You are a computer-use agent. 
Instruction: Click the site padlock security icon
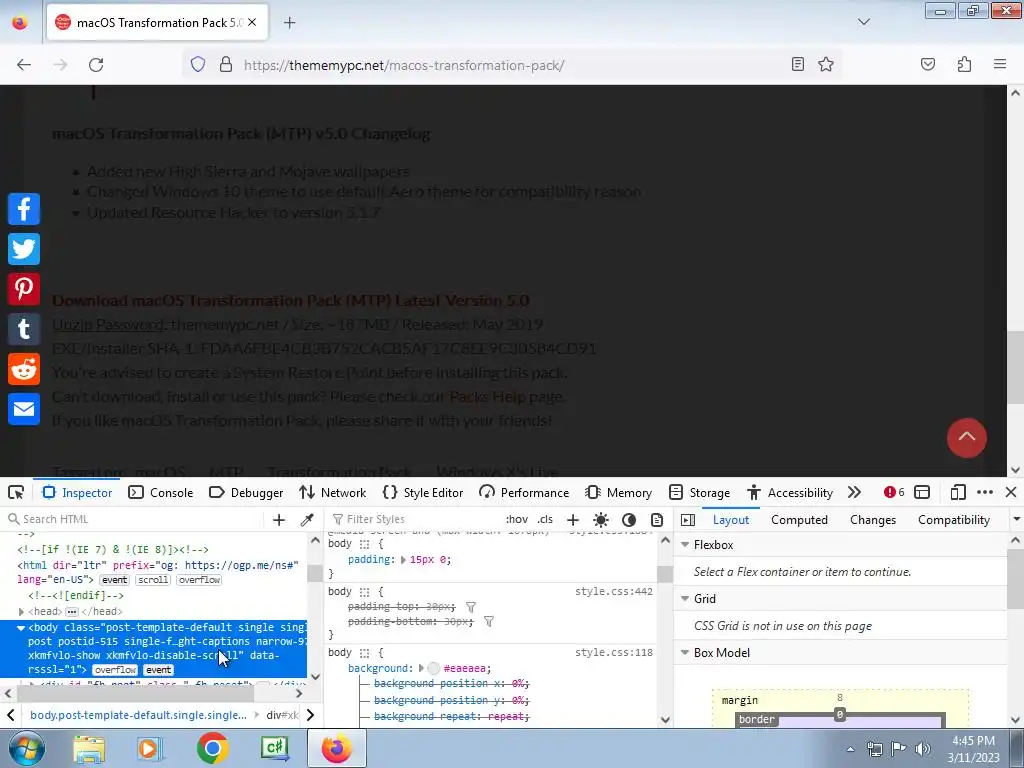coord(226,65)
